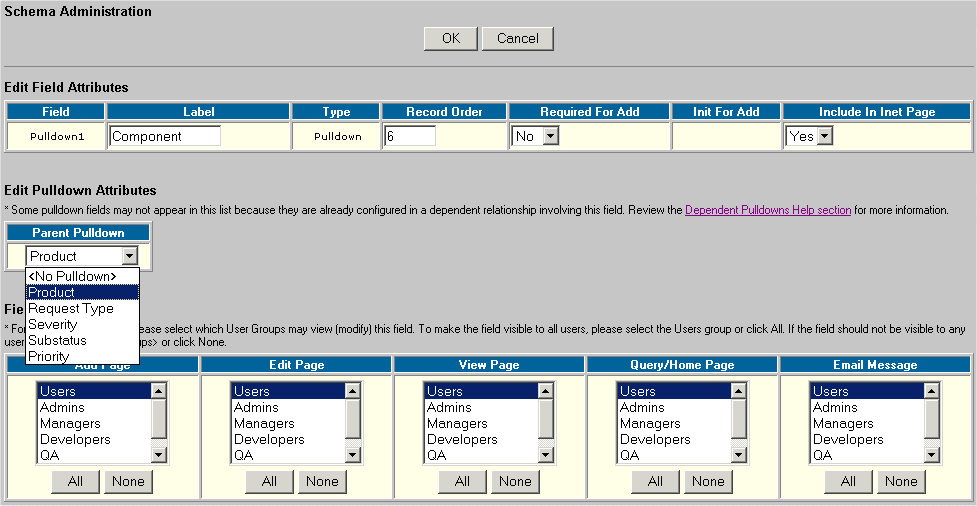Click the OK button
Screen dimensions: 977x506
click(450, 38)
